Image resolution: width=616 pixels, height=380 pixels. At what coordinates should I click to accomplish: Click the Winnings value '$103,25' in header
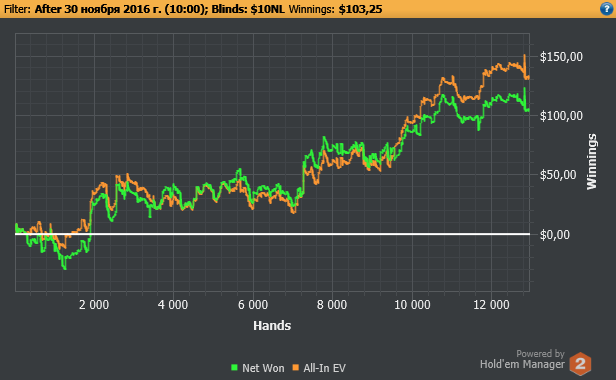(x=360, y=9)
